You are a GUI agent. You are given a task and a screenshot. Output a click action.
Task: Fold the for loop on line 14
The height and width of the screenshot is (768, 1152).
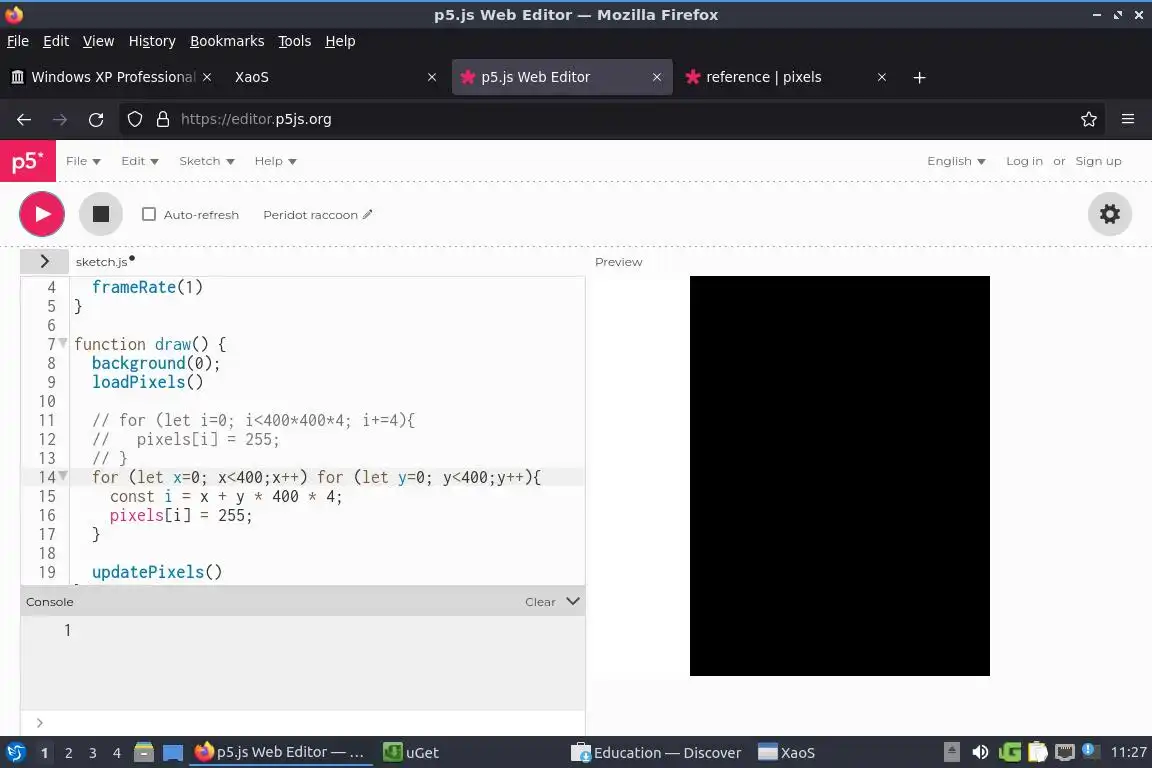(x=63, y=475)
